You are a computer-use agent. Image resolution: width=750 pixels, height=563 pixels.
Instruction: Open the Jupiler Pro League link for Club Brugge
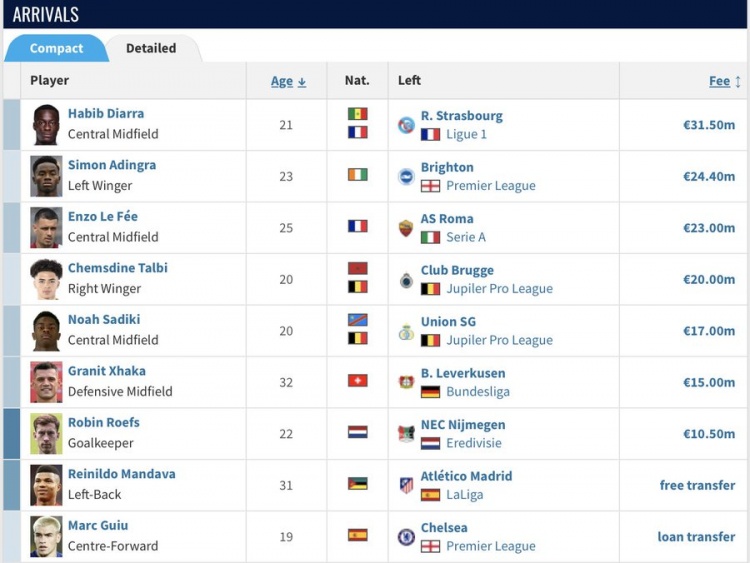(x=499, y=289)
